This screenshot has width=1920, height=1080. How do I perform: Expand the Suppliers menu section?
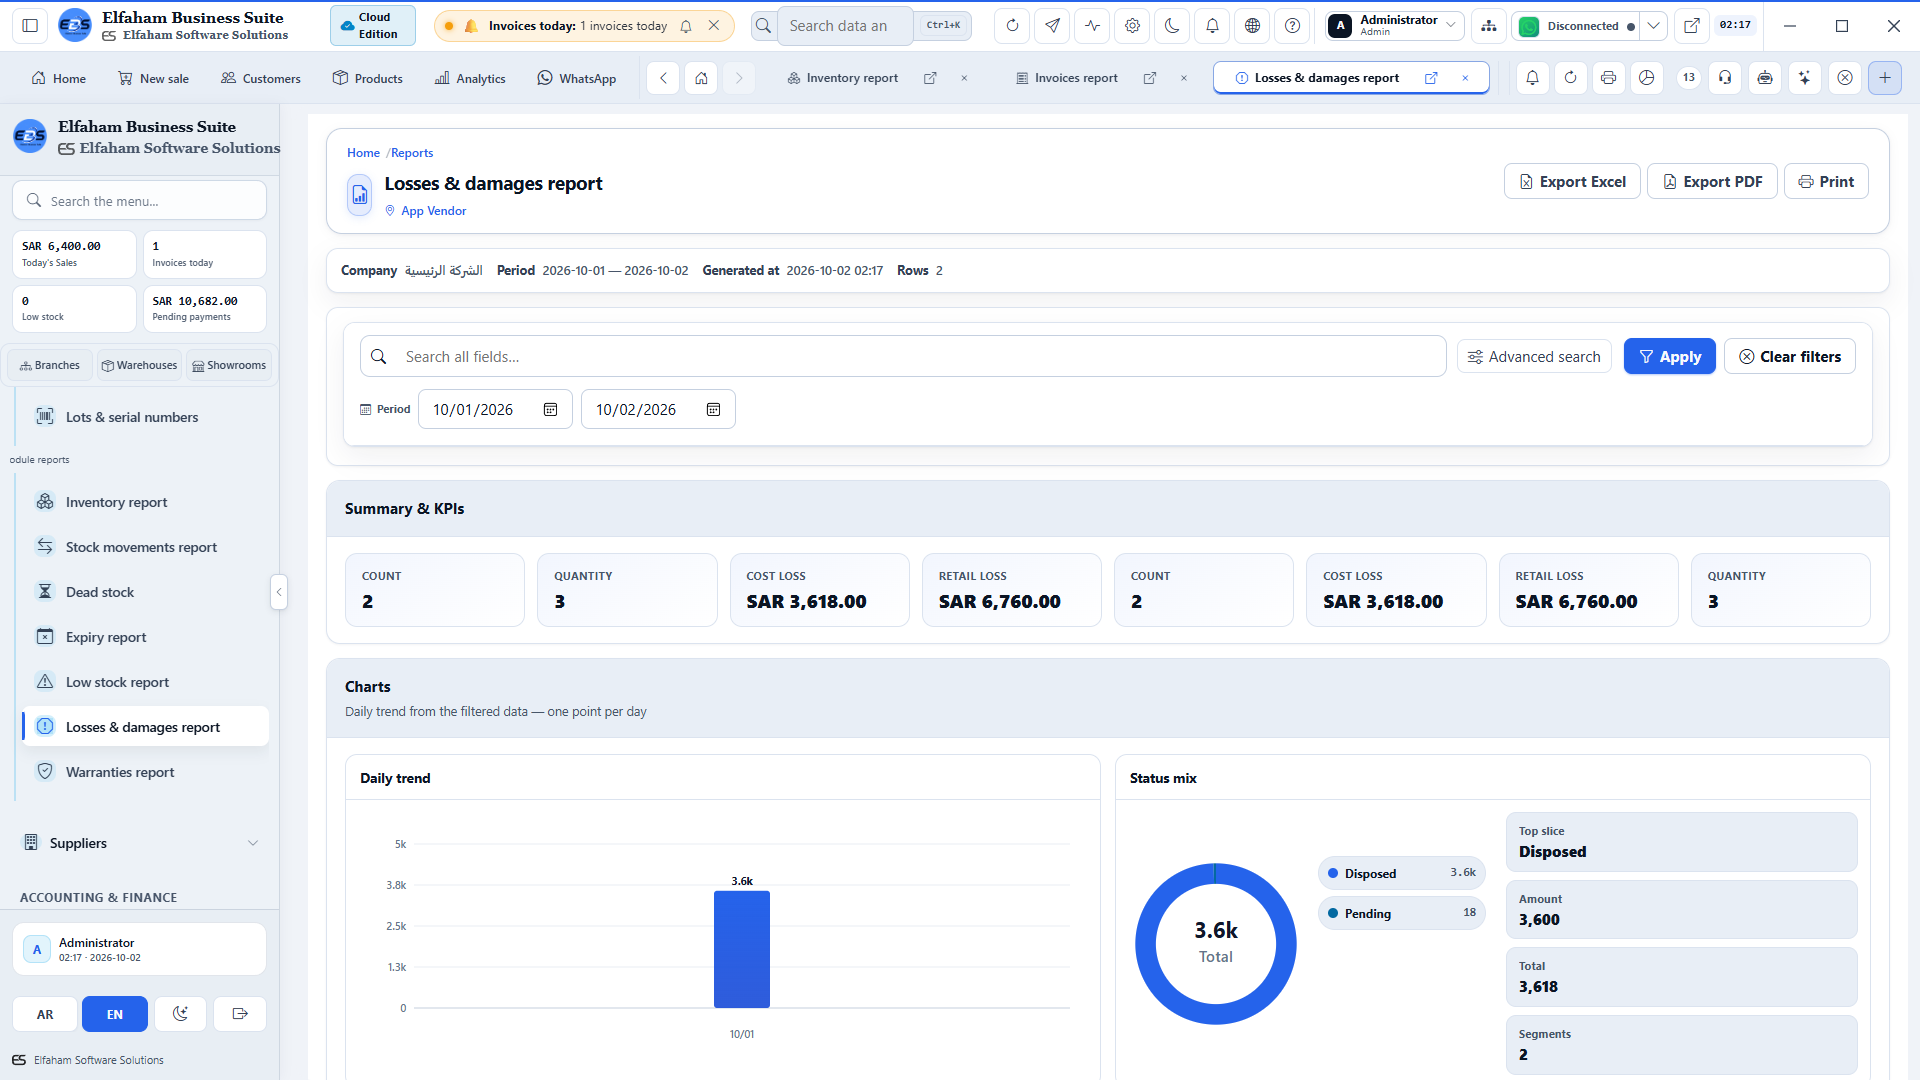coord(141,843)
